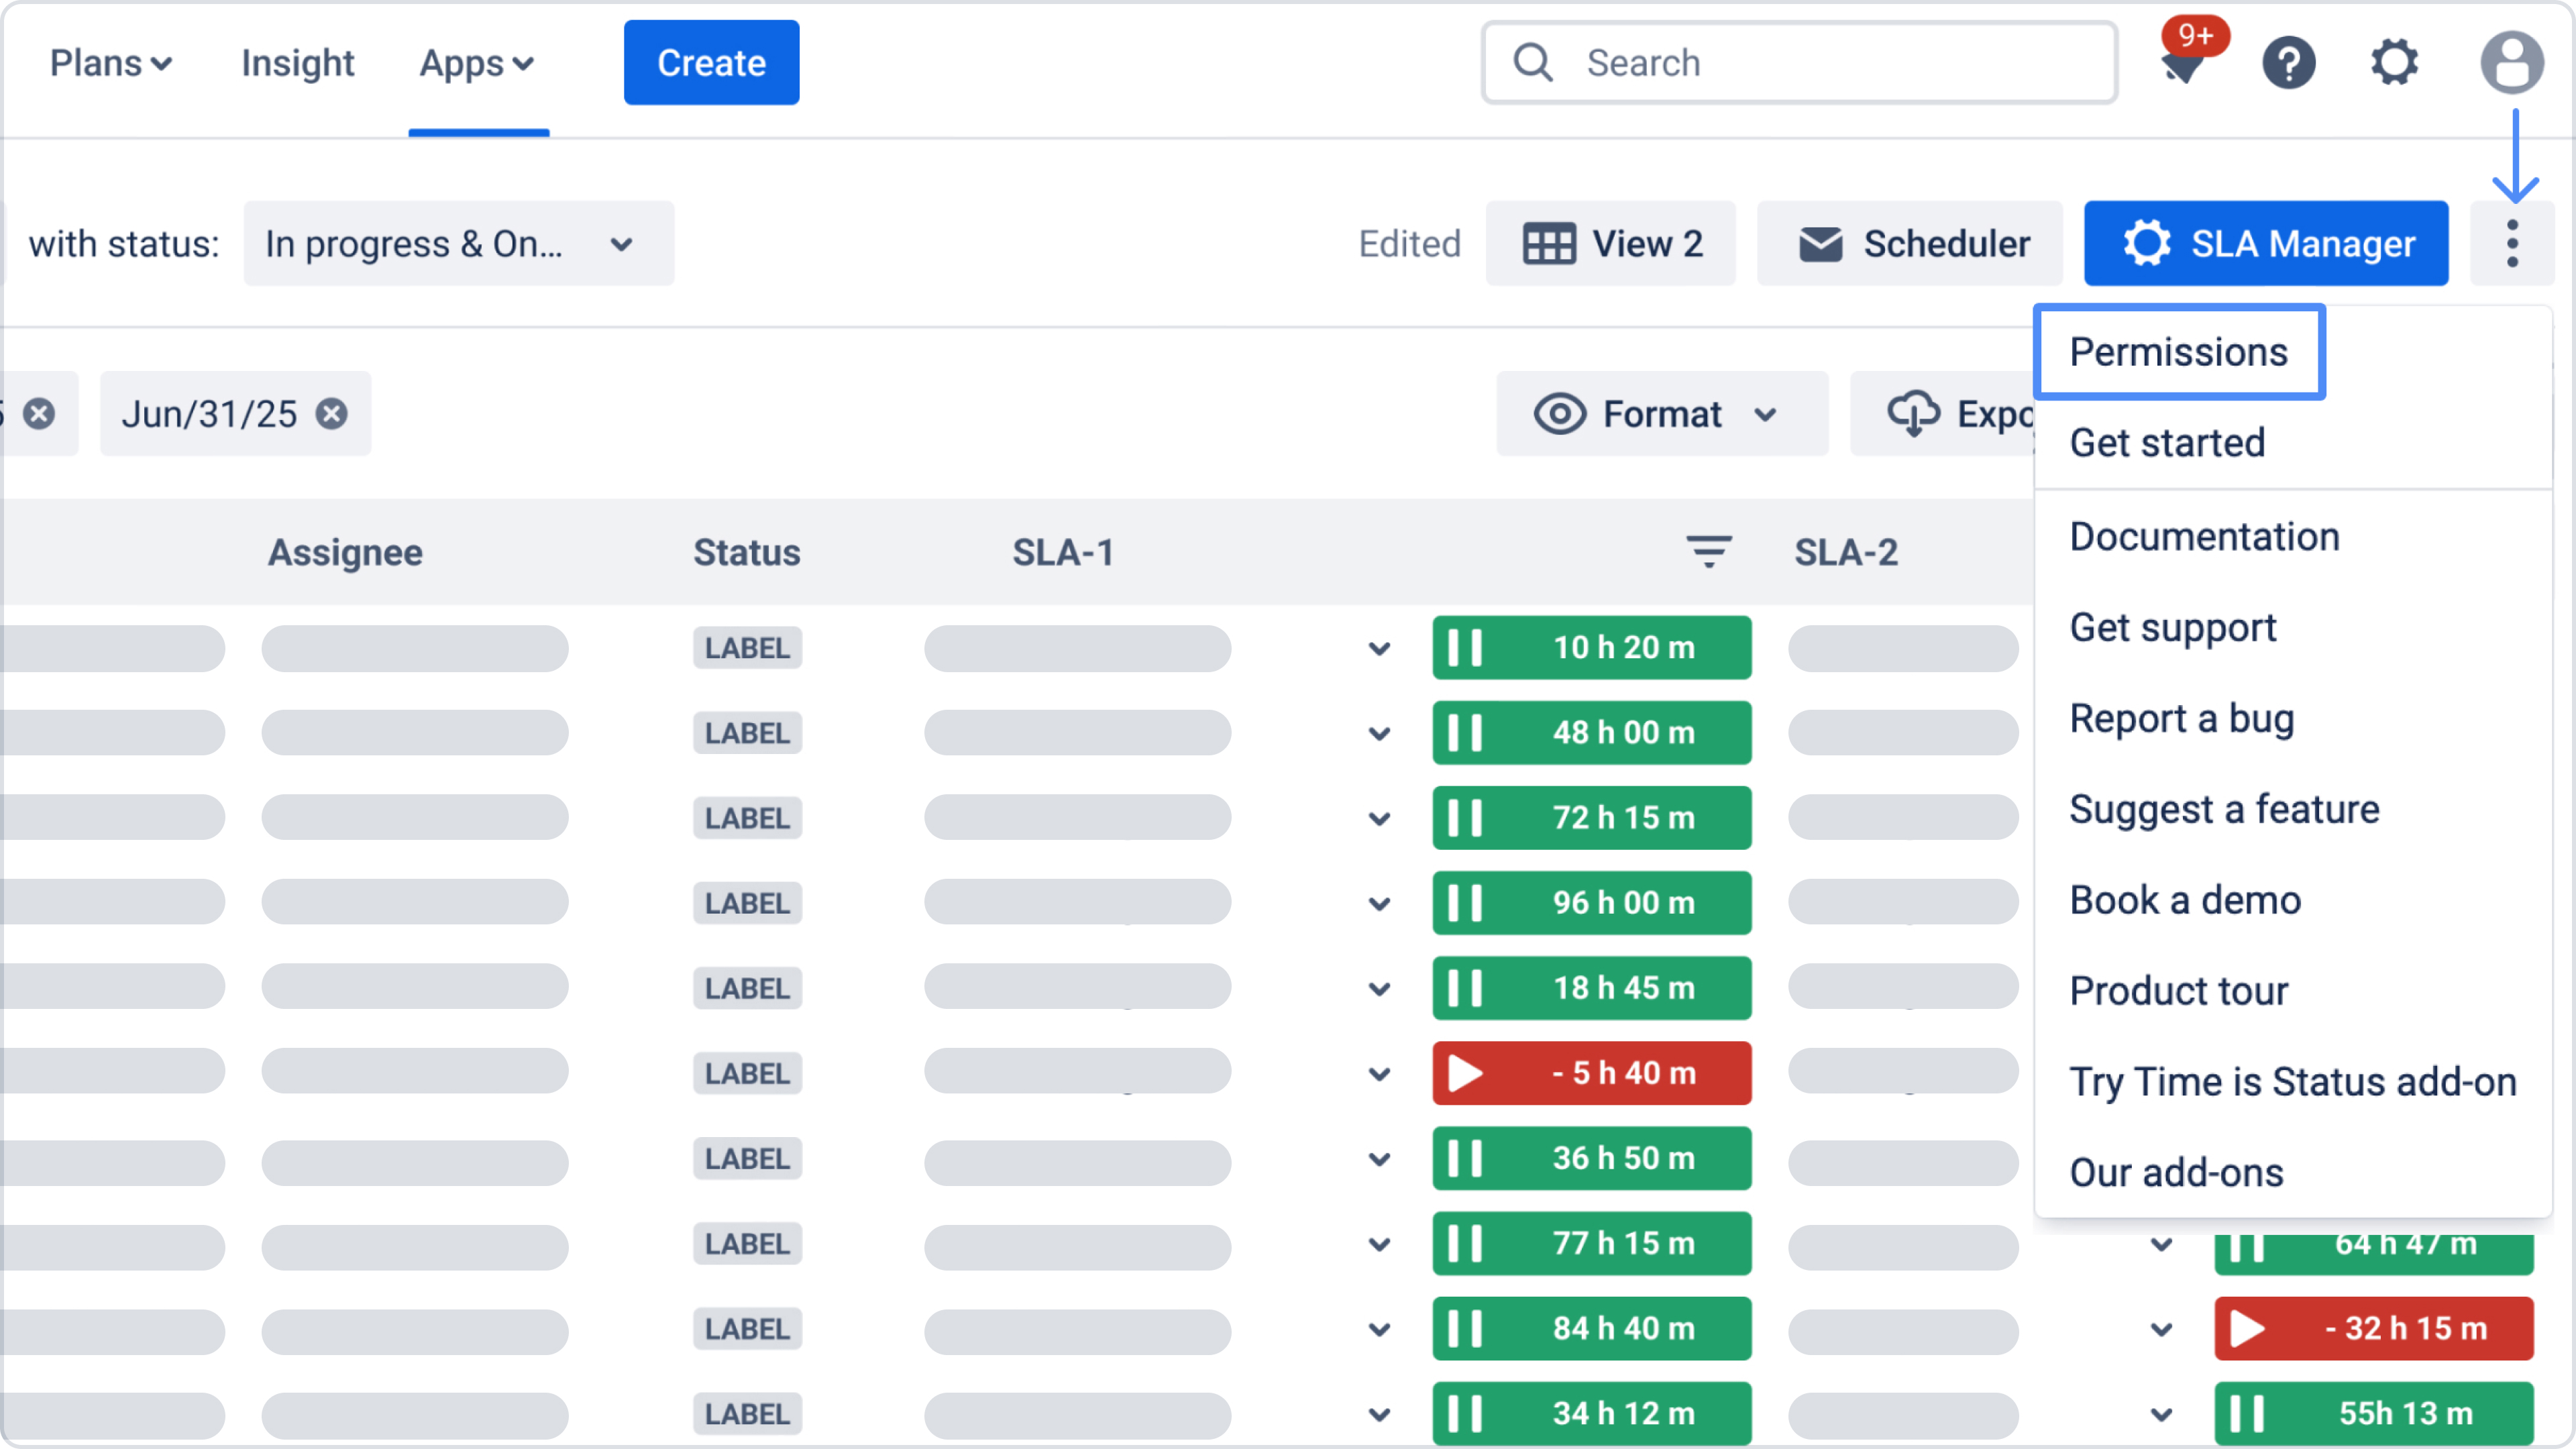Click the Search input field
The width and height of the screenshot is (2576, 1449).
coord(1800,63)
